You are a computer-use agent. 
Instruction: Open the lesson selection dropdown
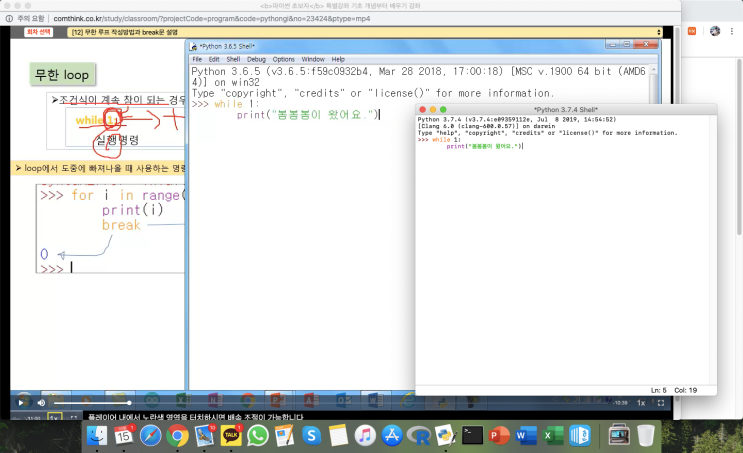pyautogui.click(x=364, y=32)
